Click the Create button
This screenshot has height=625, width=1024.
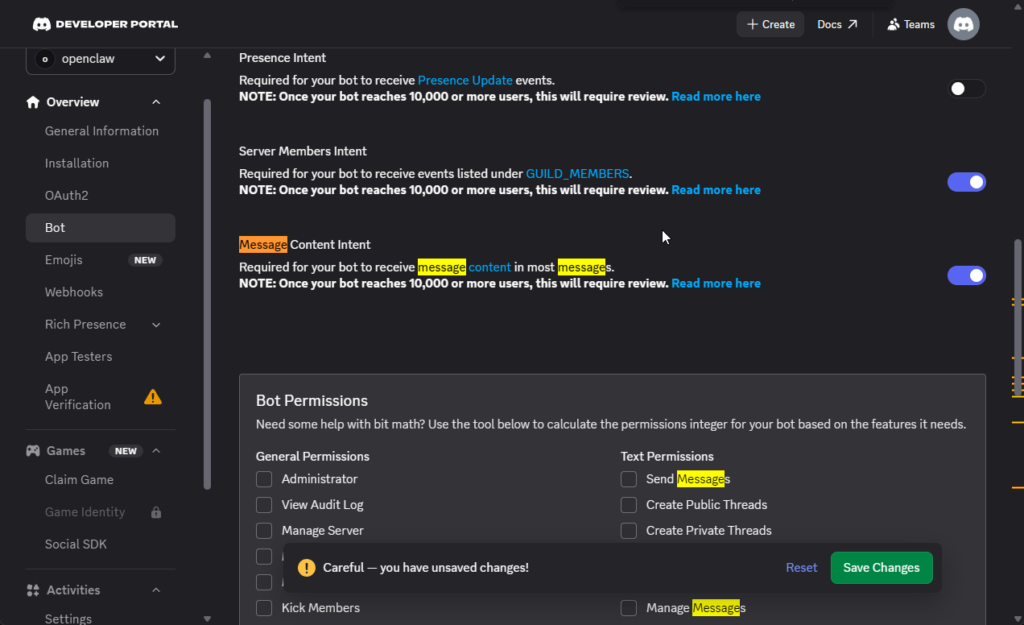[771, 24]
